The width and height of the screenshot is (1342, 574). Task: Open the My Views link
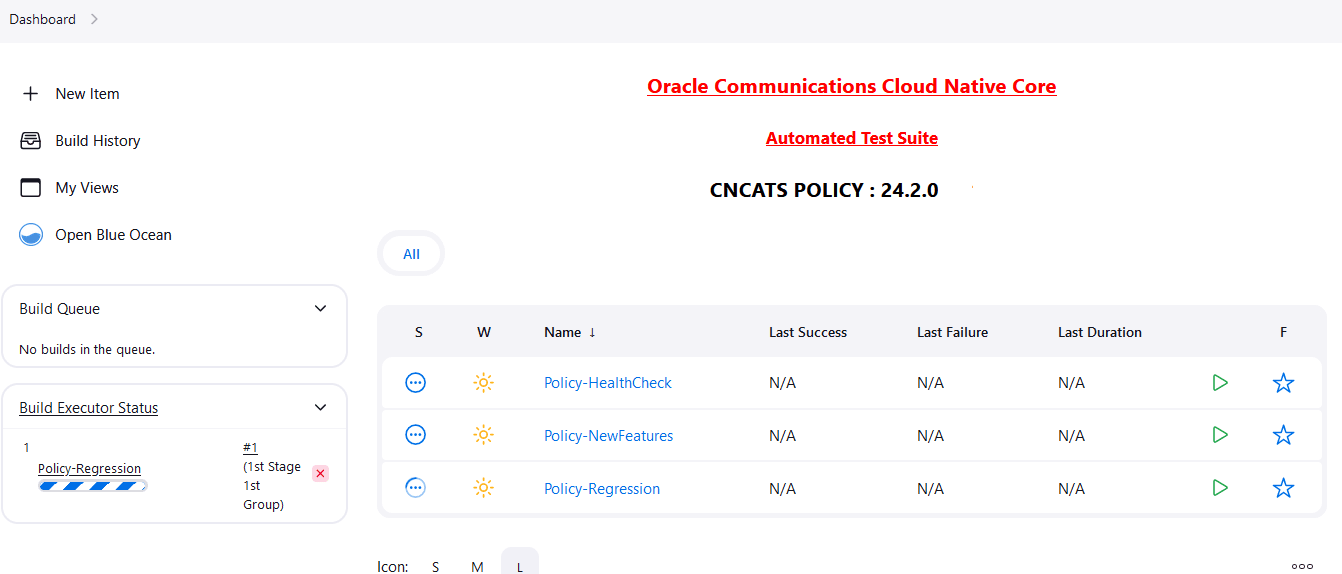[x=87, y=188]
